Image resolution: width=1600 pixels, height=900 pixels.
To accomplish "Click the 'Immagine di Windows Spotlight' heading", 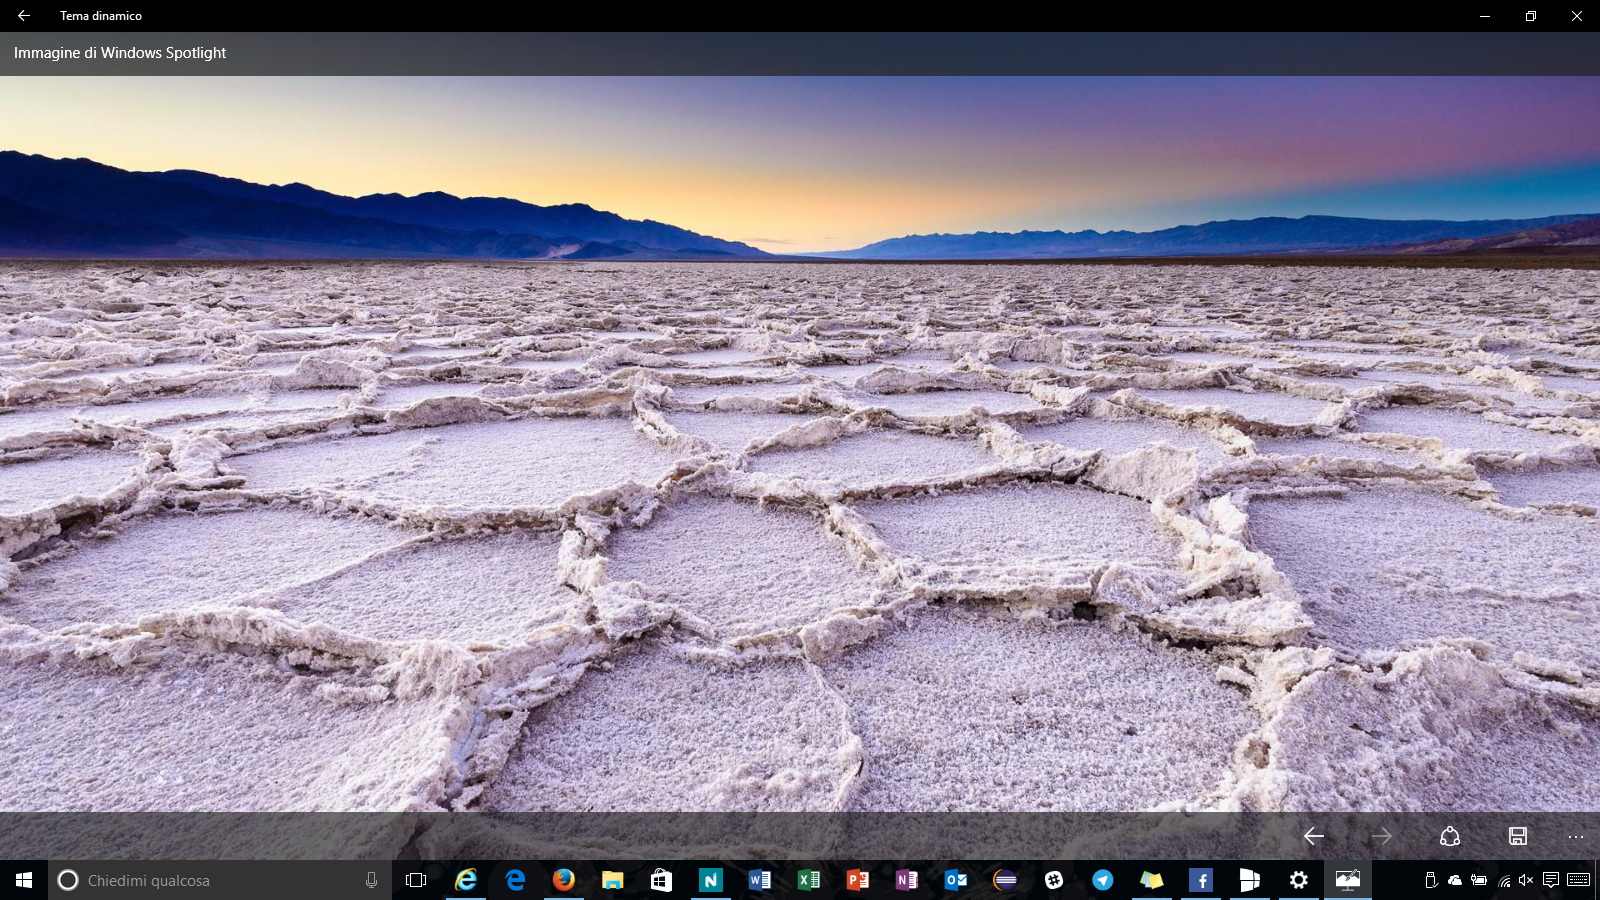I will click(120, 53).
